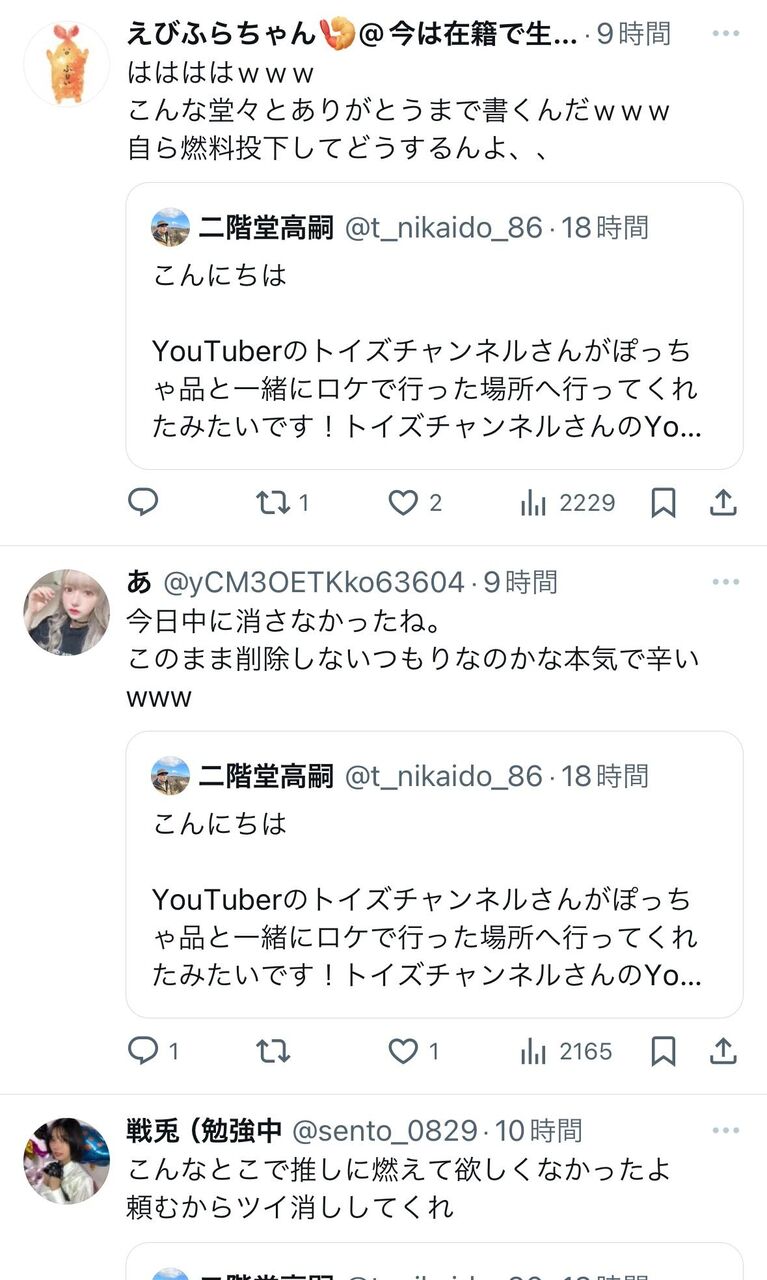The image size is (767, 1280).
Task: Like えびふらちゃん's tweet
Action: click(x=403, y=502)
